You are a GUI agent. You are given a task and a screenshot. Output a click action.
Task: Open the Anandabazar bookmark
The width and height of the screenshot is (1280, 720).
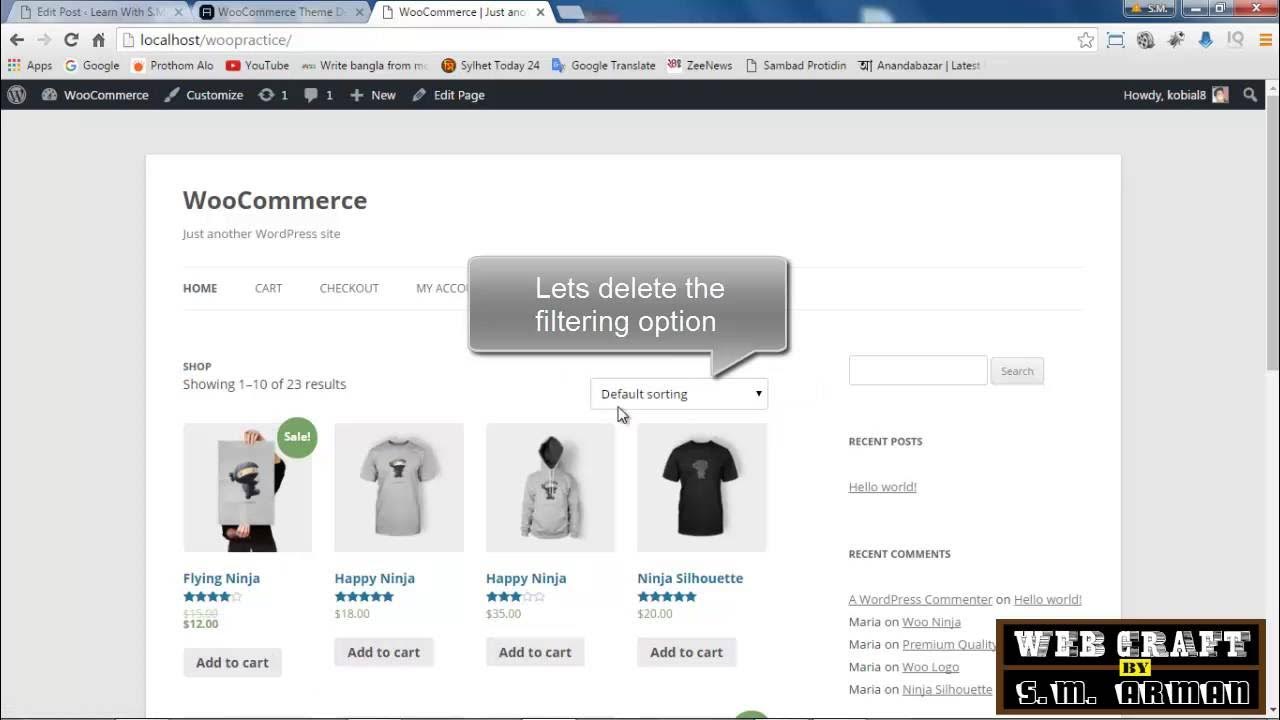[919, 65]
